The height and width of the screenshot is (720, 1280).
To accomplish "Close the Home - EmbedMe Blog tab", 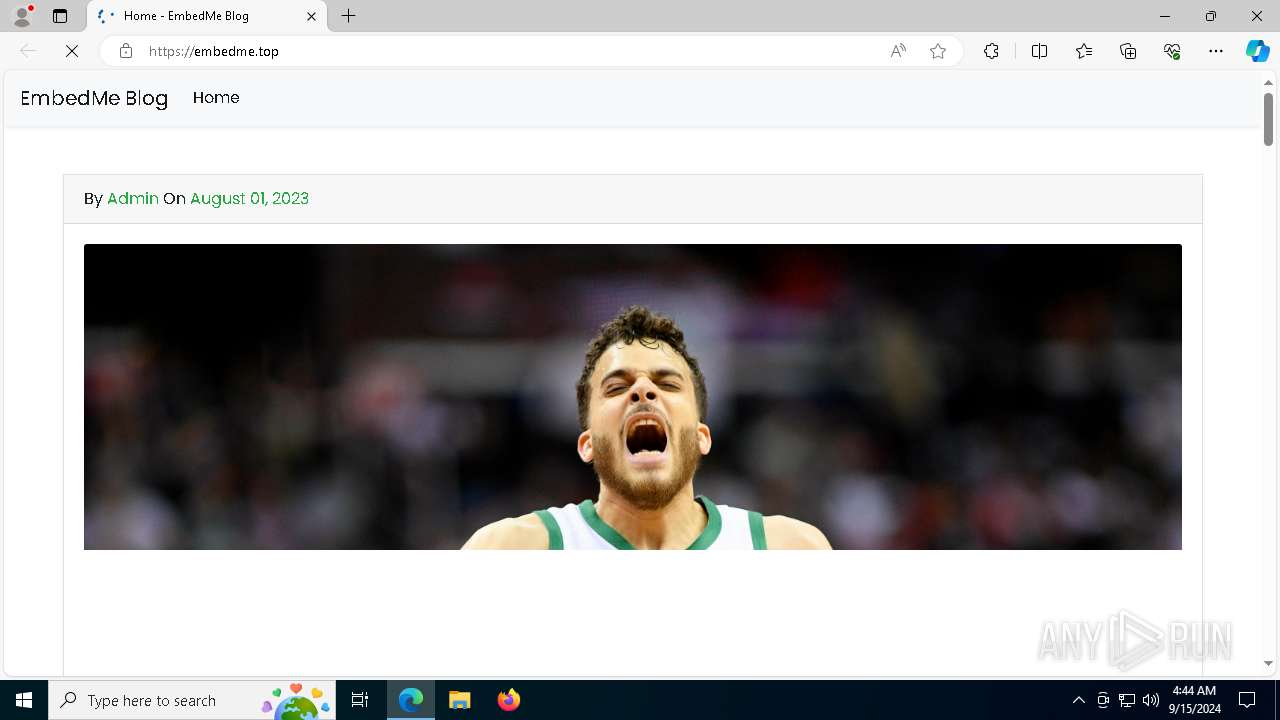I will point(311,16).
